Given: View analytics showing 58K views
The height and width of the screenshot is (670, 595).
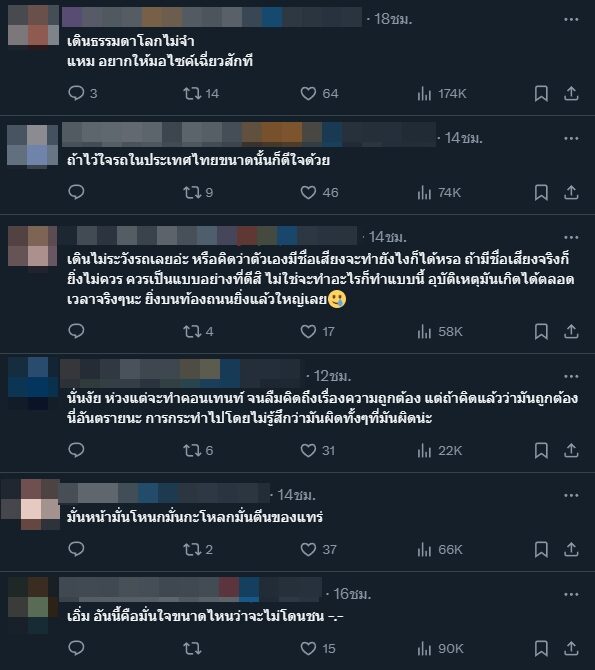Looking at the screenshot, I should pyautogui.click(x=440, y=332).
